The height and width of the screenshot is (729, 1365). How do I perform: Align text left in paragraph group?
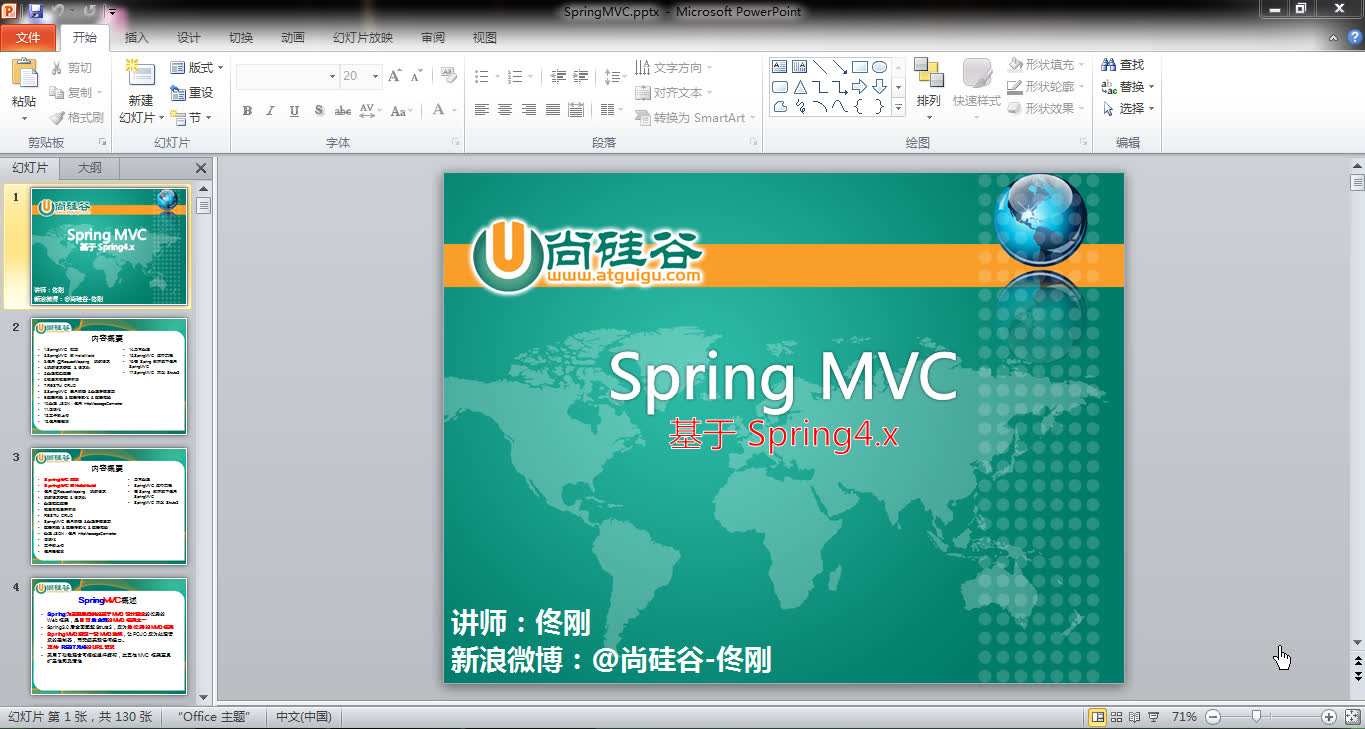(482, 110)
